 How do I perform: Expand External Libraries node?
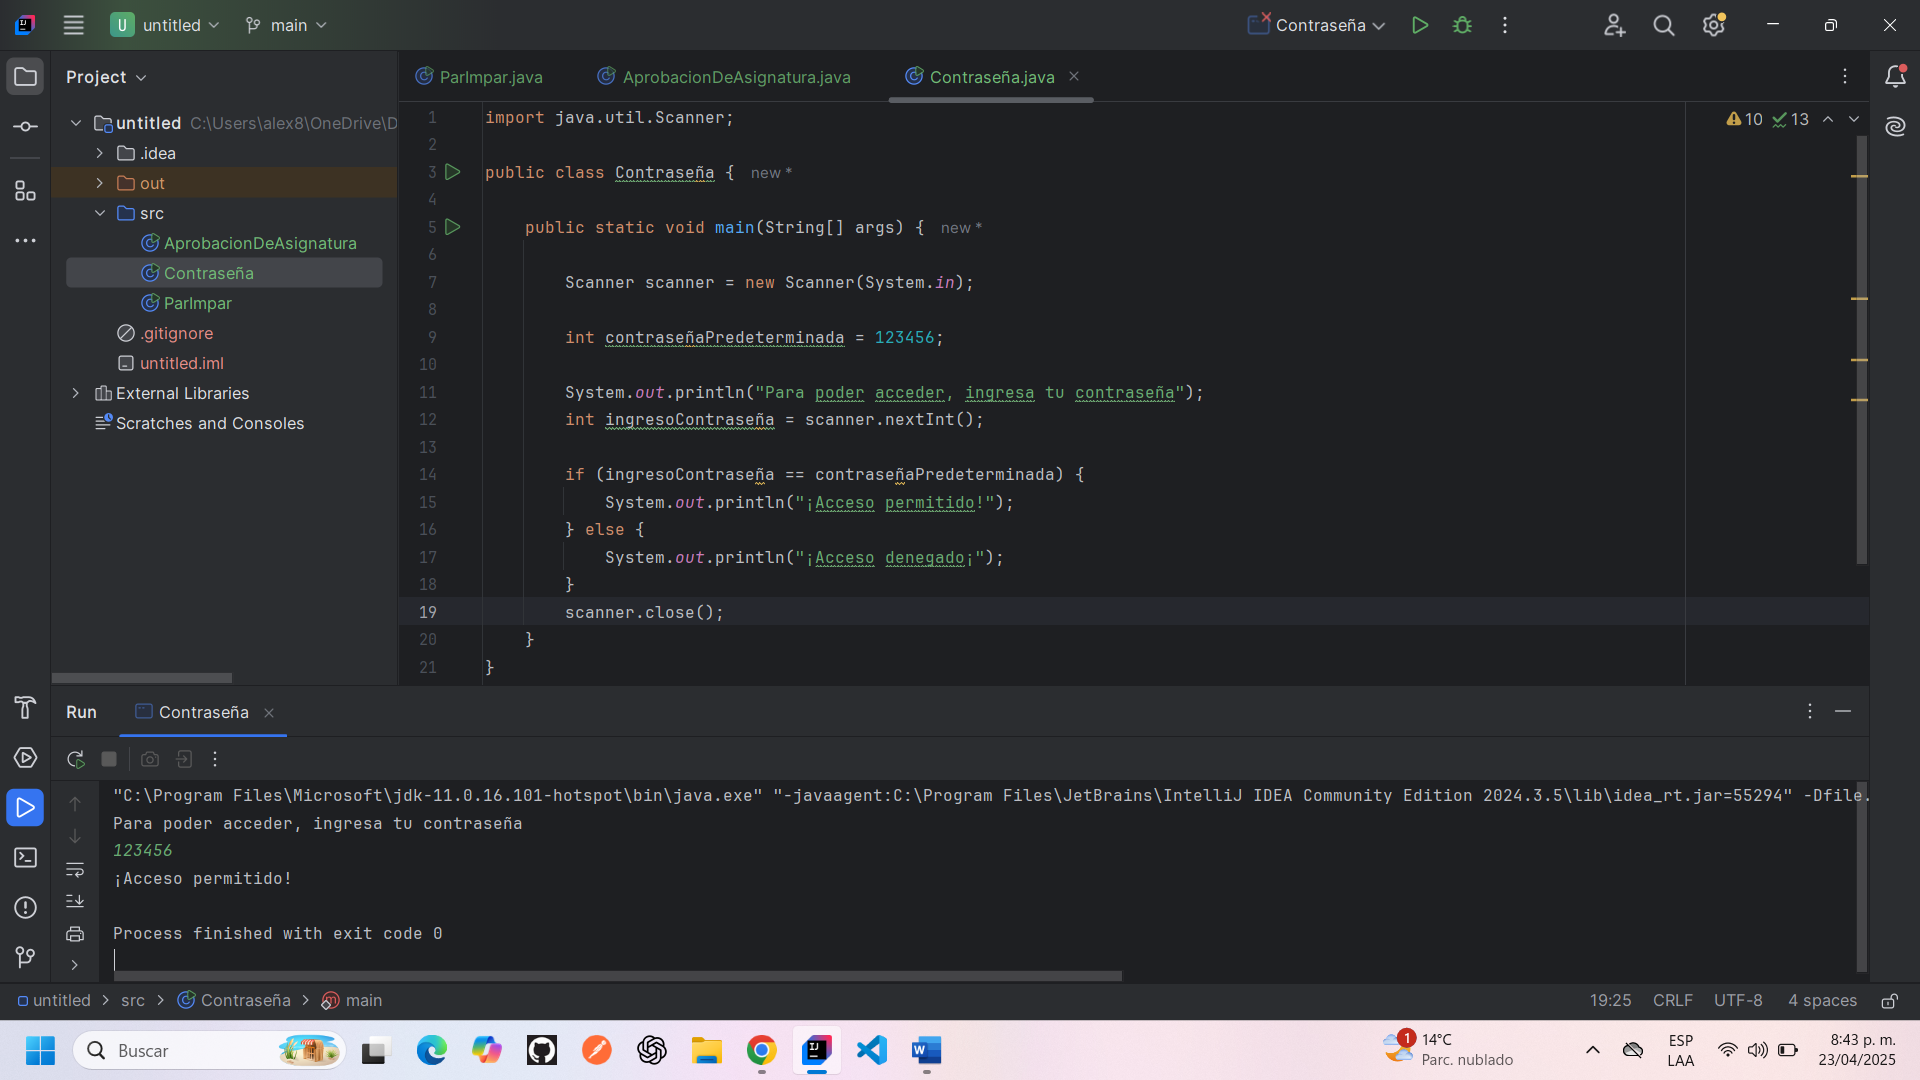76,393
